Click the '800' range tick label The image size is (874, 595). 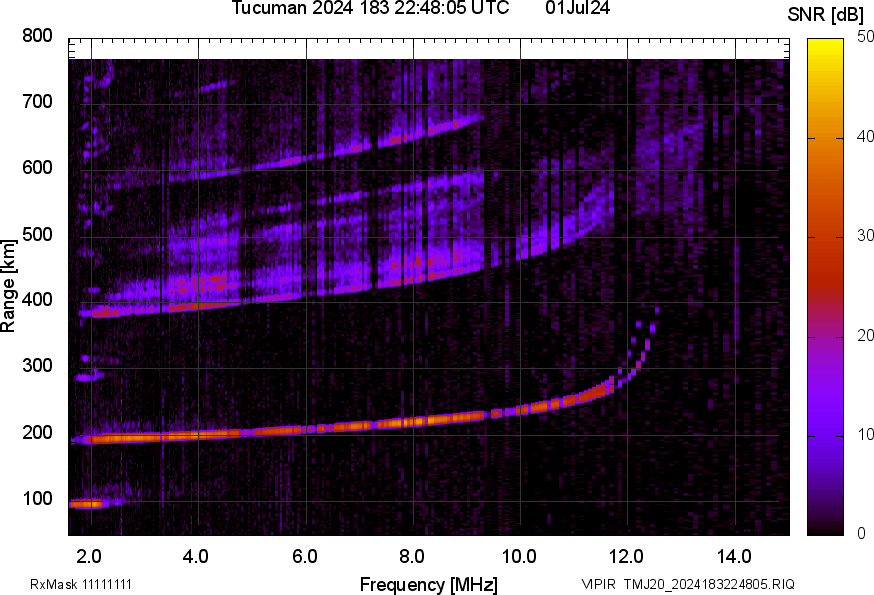[x=37, y=36]
